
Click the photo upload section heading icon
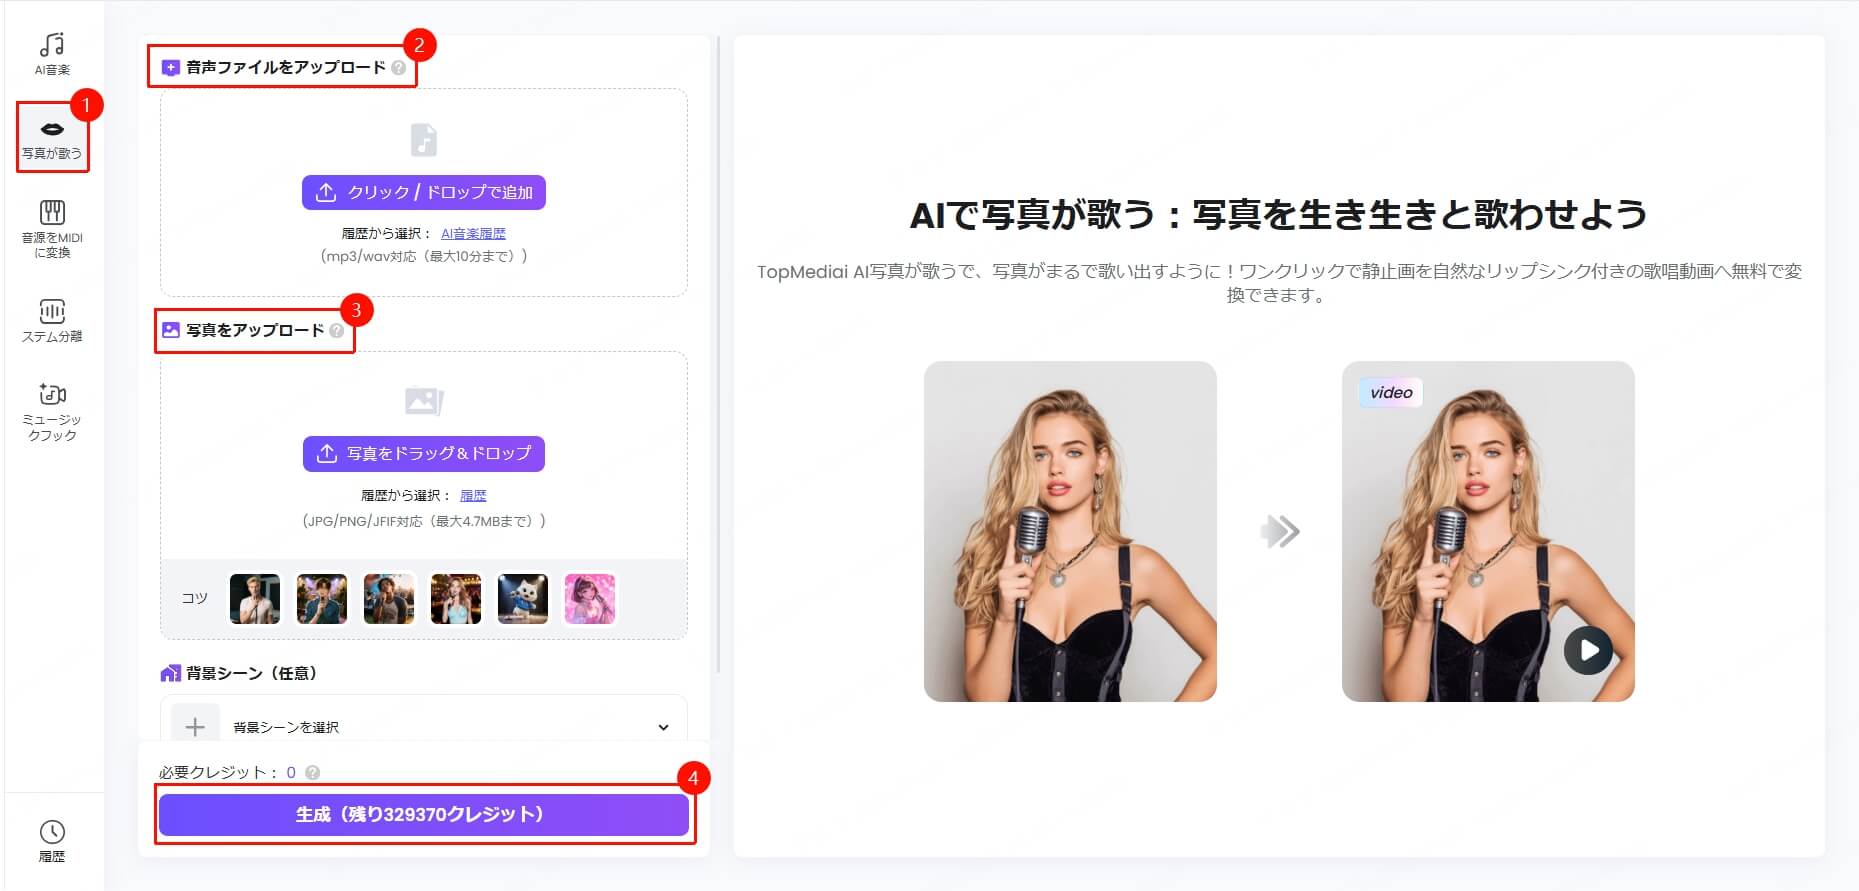pos(171,330)
